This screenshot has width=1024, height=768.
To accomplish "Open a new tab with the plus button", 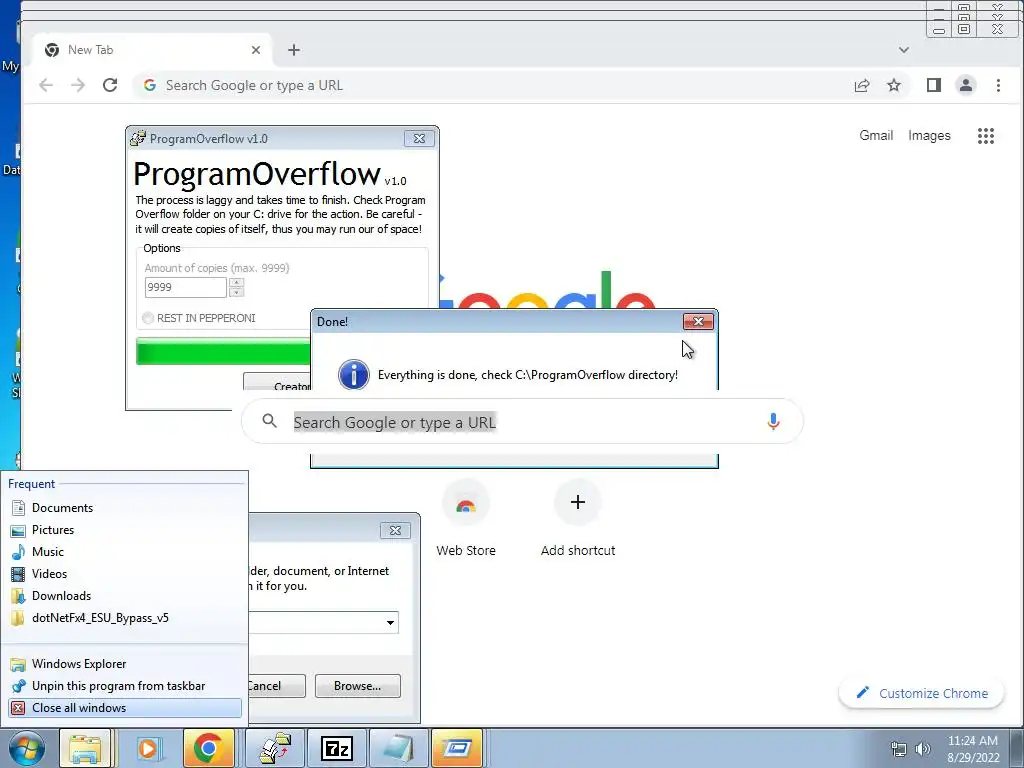I will [294, 50].
